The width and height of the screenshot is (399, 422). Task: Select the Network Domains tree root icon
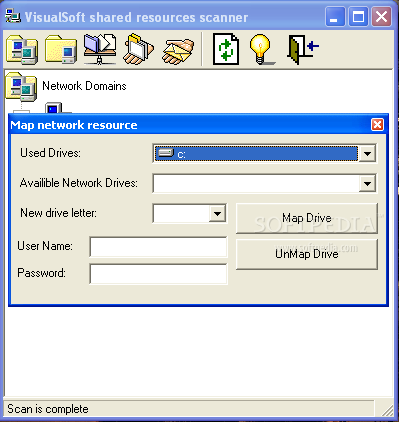(x=21, y=87)
